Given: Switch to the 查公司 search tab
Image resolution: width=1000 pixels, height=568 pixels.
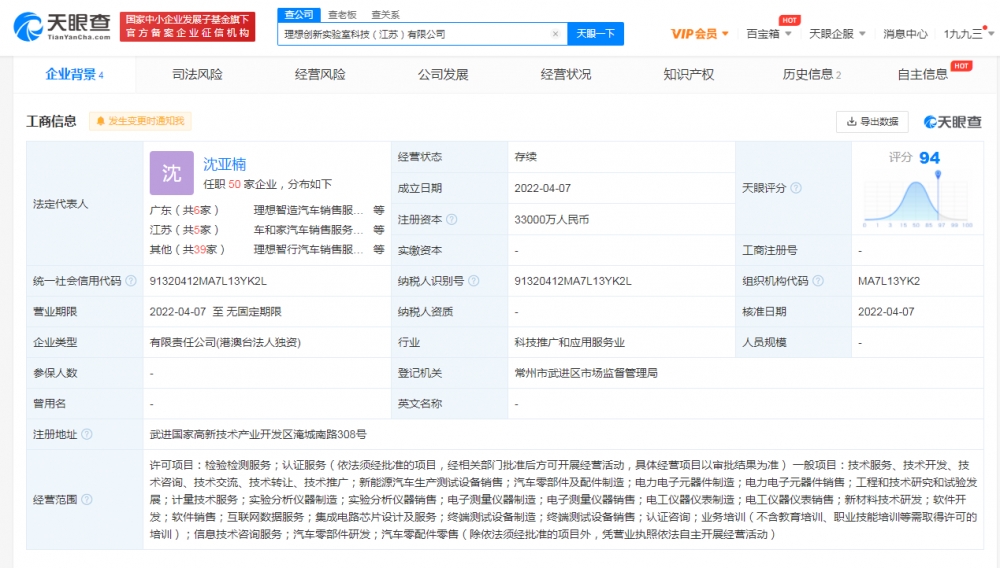Looking at the screenshot, I should tap(298, 15).
